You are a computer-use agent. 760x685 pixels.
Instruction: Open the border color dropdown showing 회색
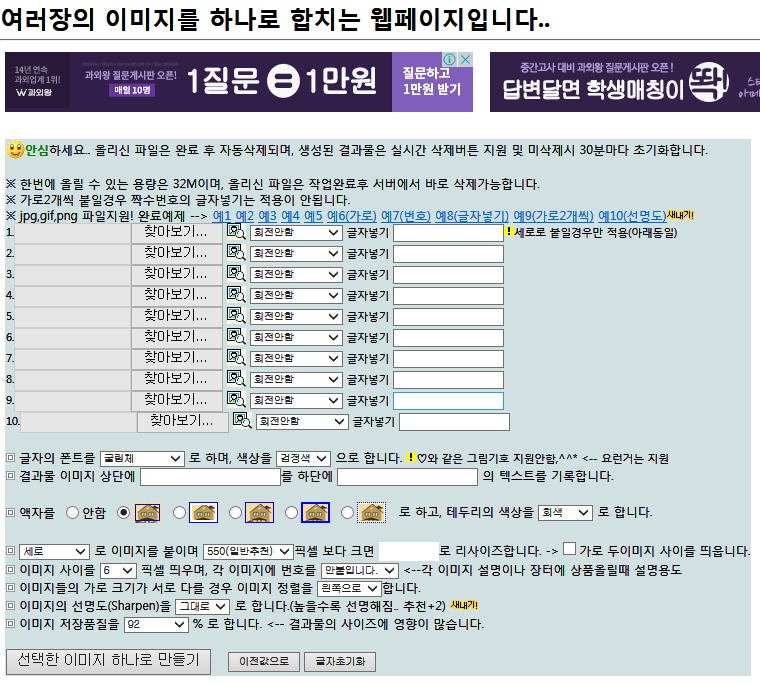click(x=565, y=513)
